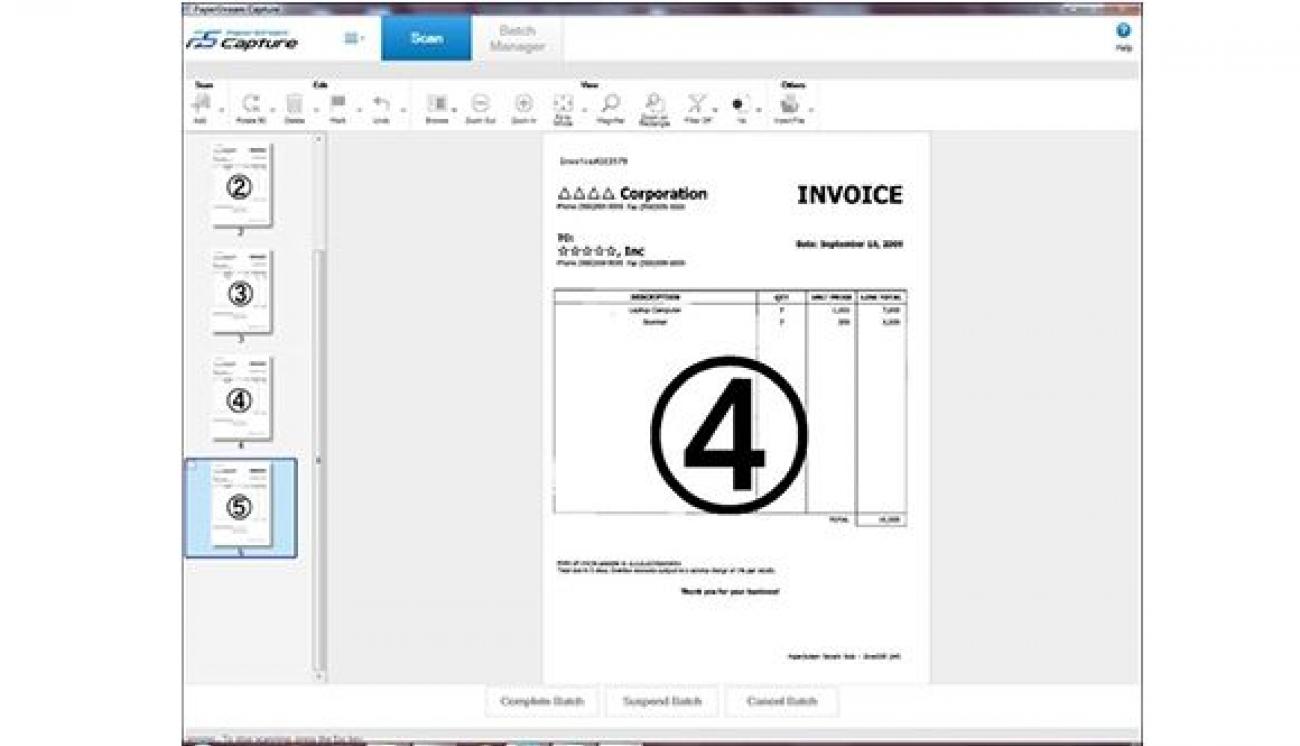
Task: Expand the Browse view dropdown arrow
Action: (454, 108)
